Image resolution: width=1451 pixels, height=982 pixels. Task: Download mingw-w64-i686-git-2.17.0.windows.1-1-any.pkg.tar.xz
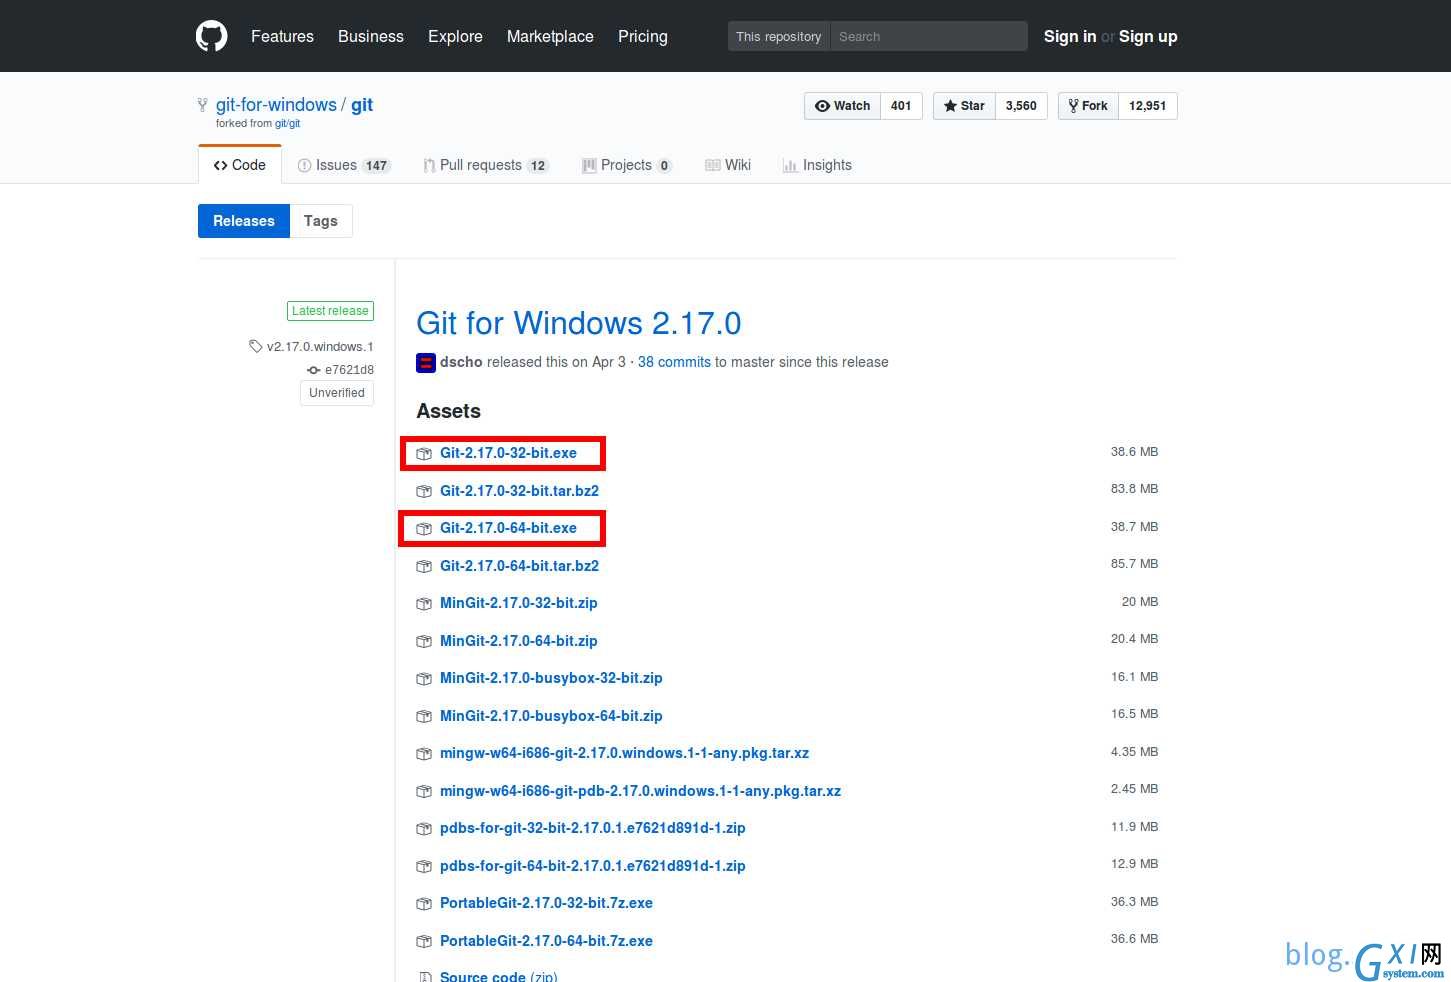coord(624,753)
